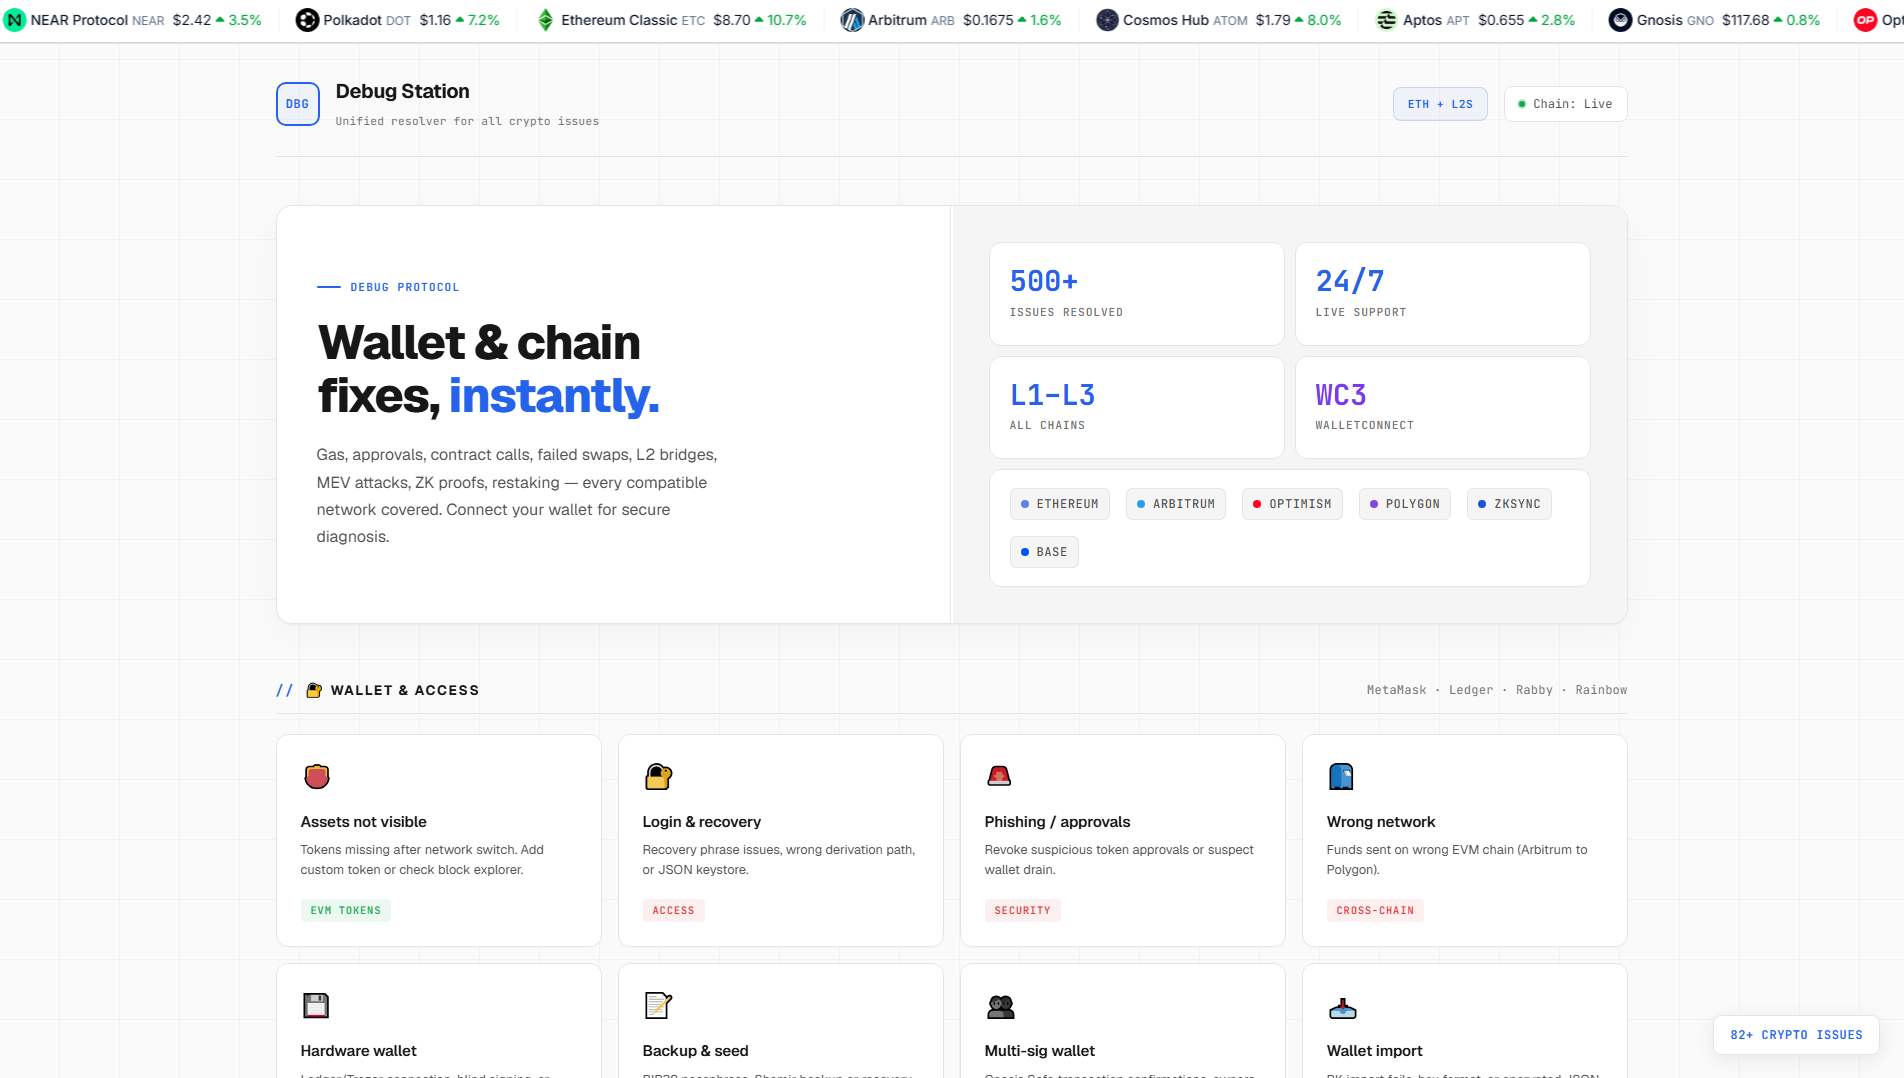This screenshot has height=1078, width=1904.
Task: Click the Multi-sig wallet people icon
Action: coord(1000,1006)
